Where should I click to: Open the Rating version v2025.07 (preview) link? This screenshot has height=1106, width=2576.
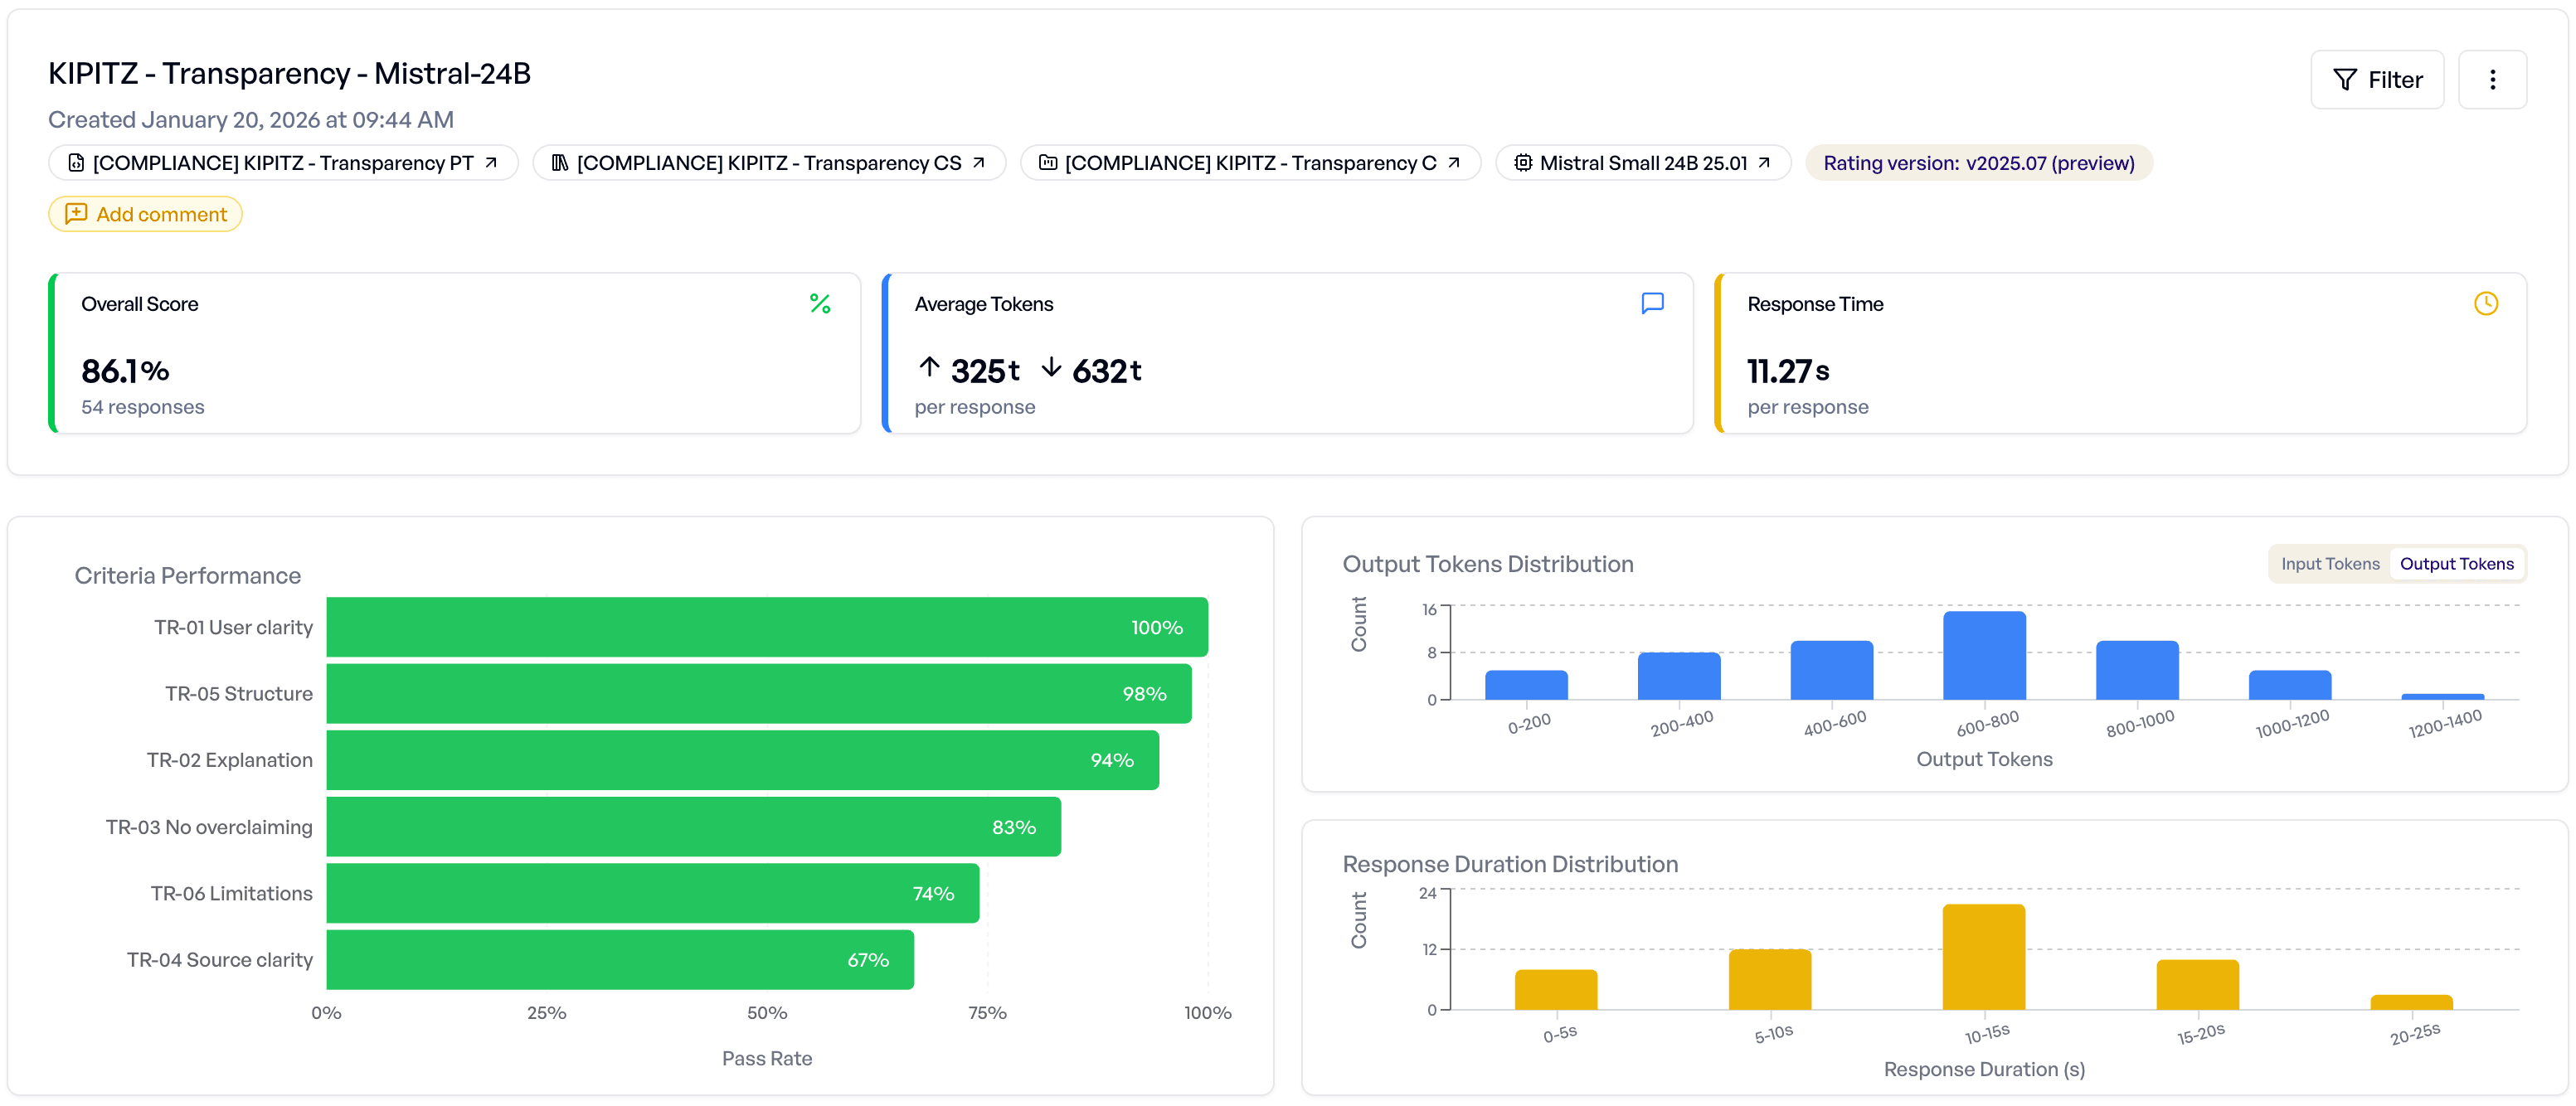pos(1978,162)
